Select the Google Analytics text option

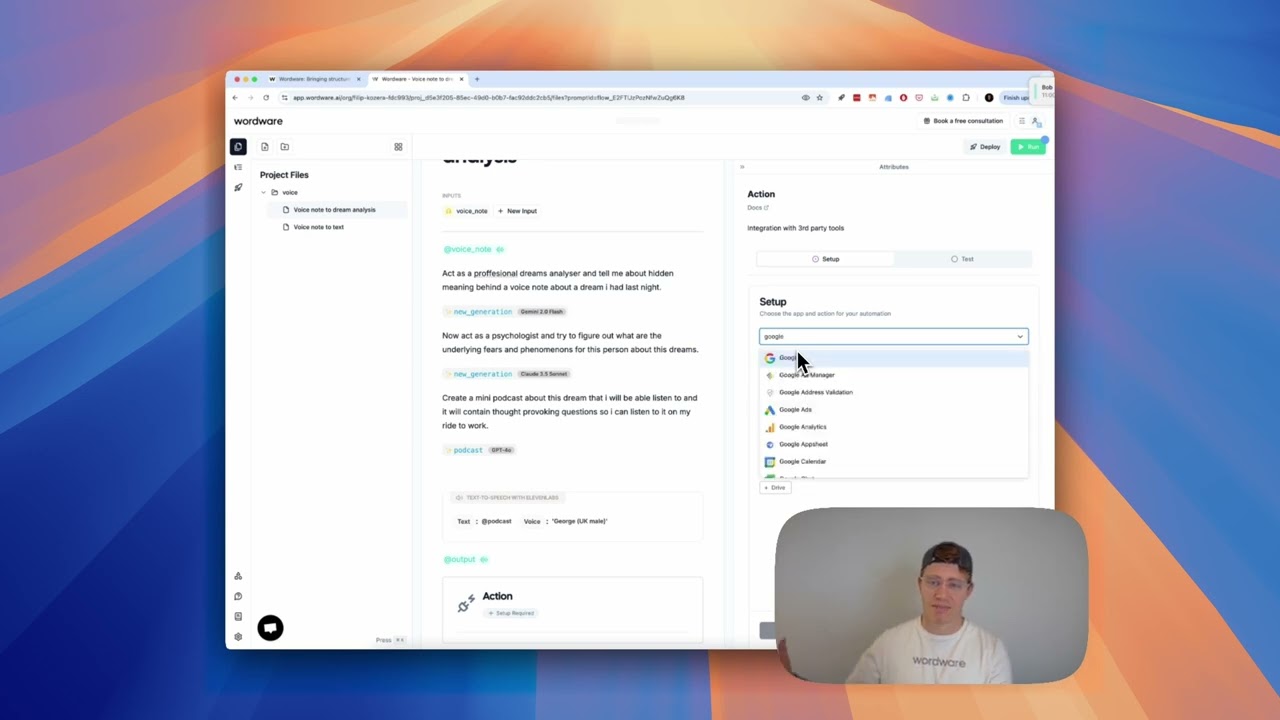point(802,427)
